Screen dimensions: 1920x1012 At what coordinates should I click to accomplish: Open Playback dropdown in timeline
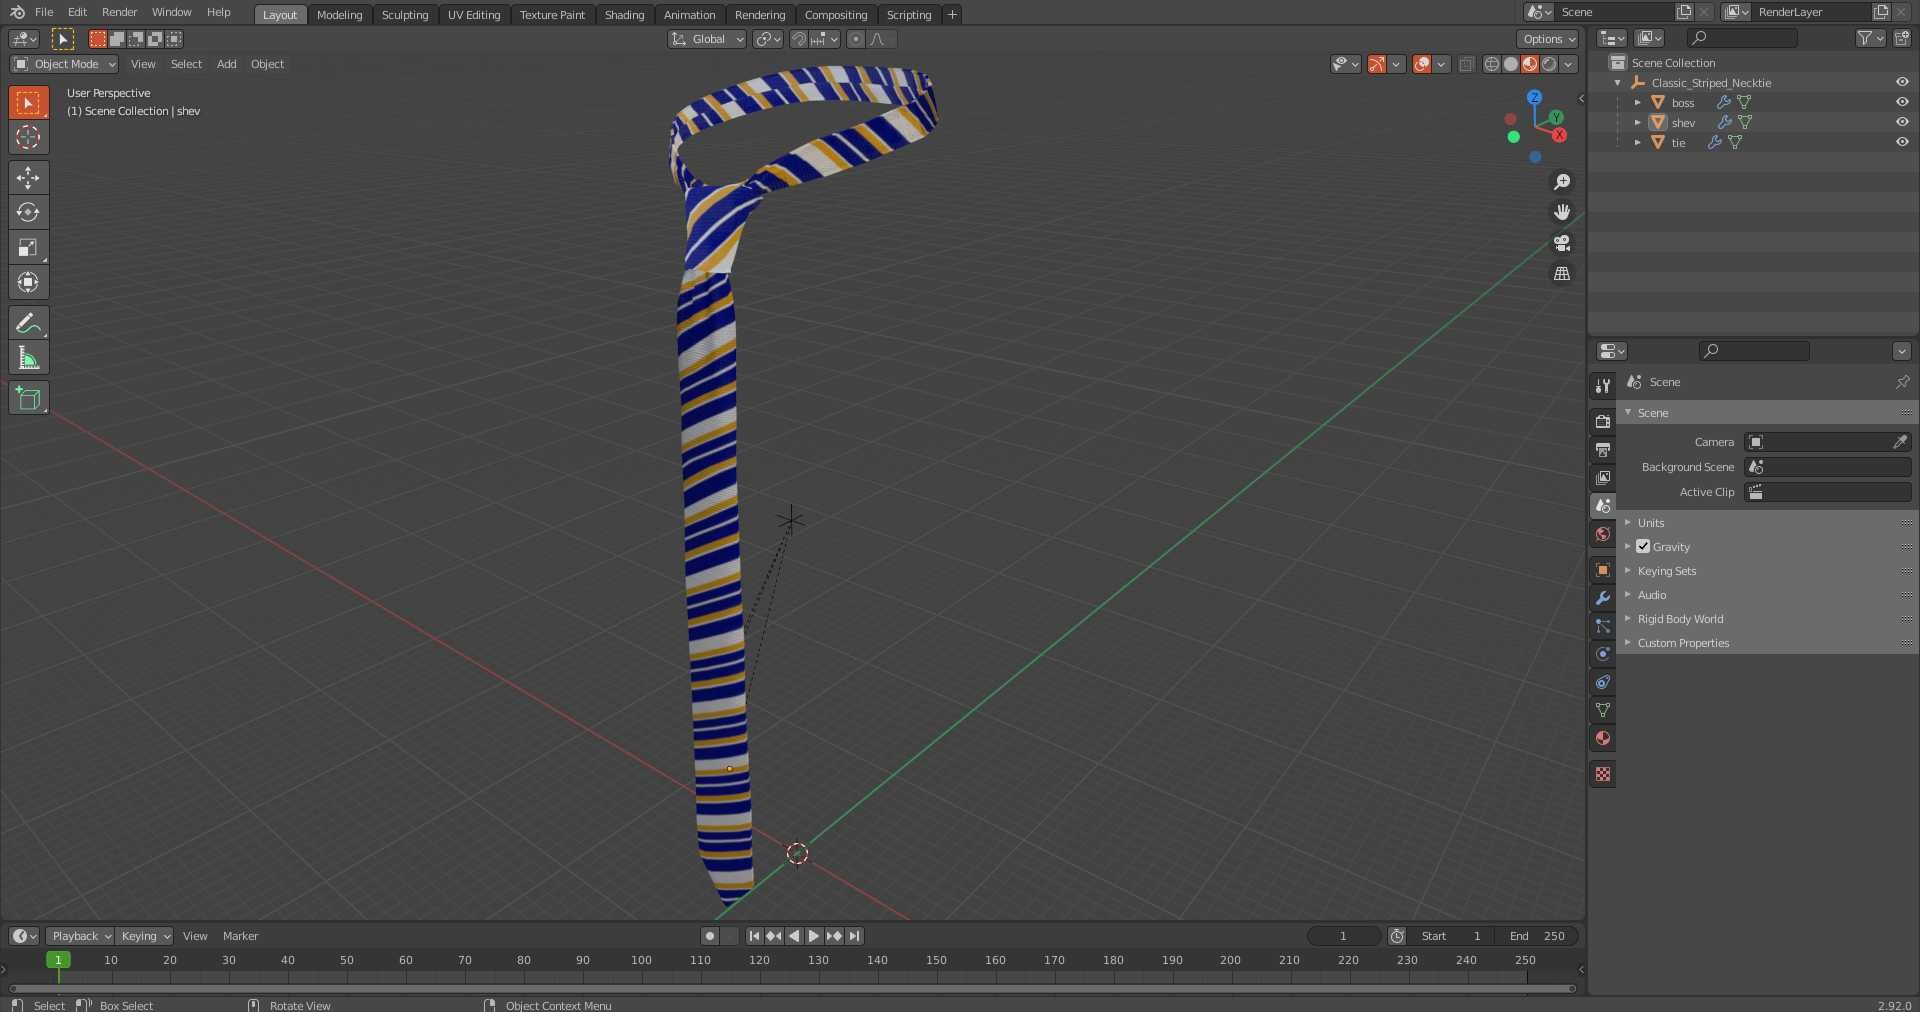[80, 936]
